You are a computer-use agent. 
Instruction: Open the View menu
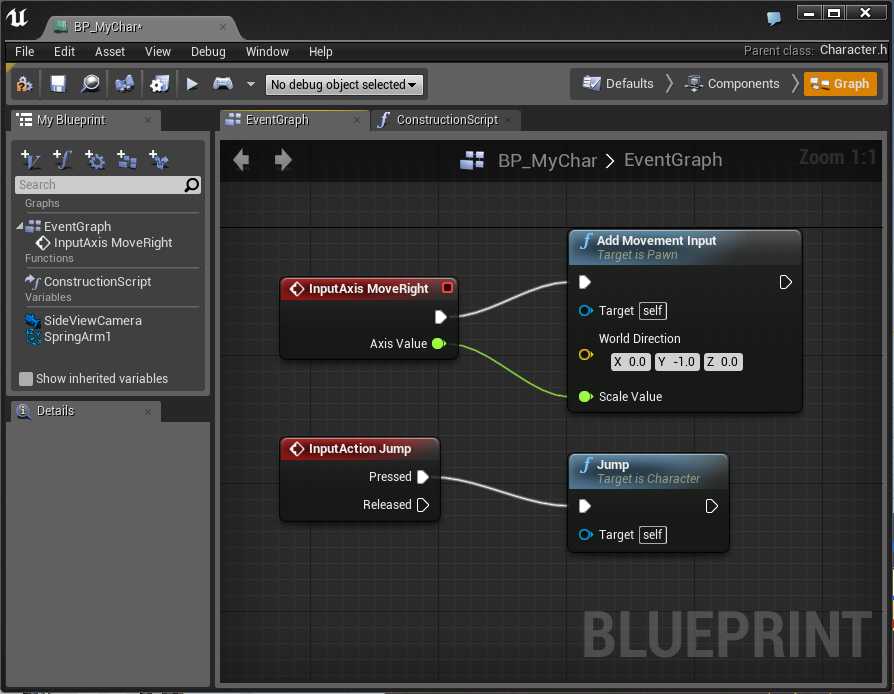[x=157, y=51]
